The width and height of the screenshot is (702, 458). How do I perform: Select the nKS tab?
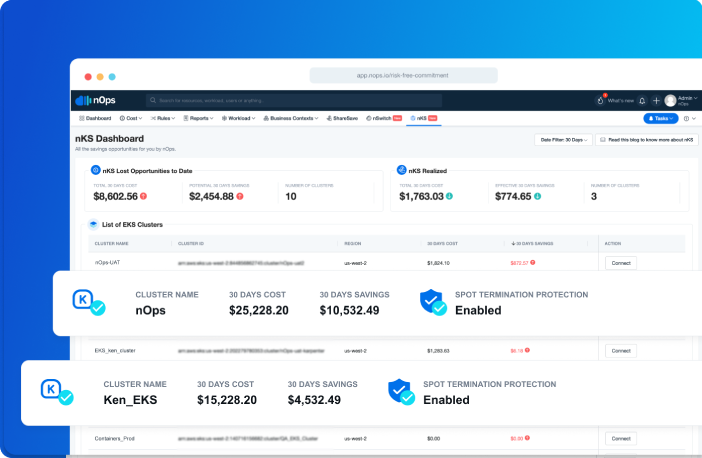424,118
